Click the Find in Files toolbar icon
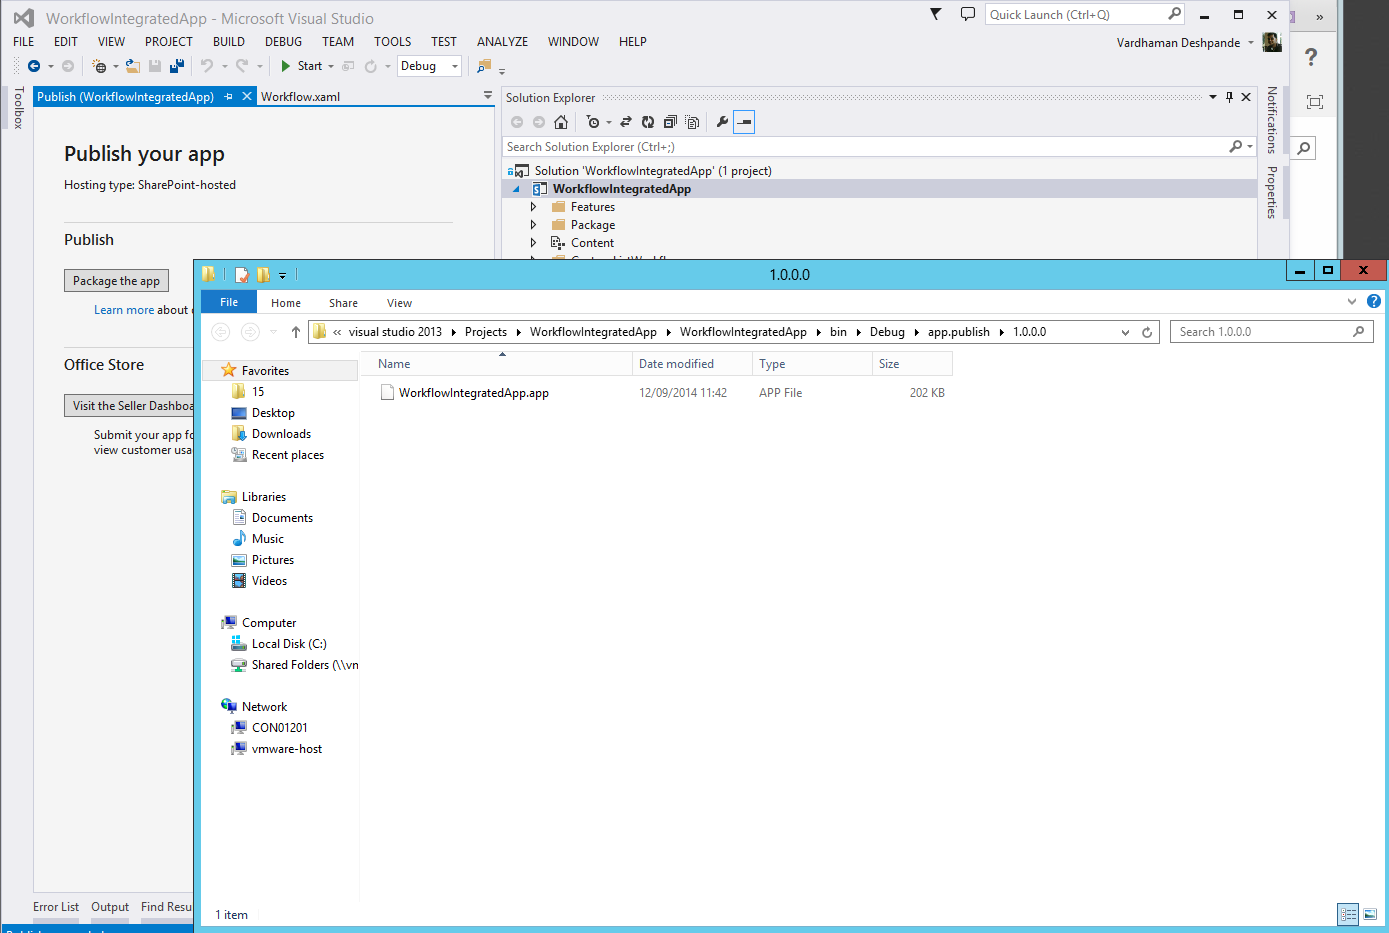The width and height of the screenshot is (1389, 933). click(x=484, y=66)
